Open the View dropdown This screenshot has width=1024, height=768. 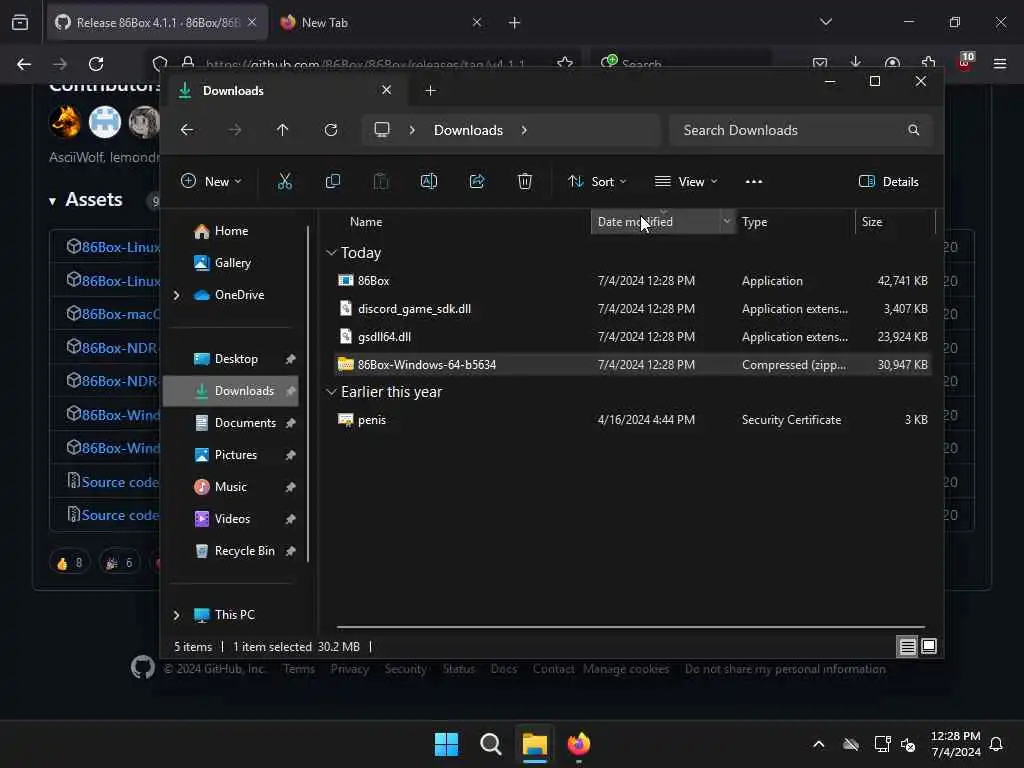point(686,182)
